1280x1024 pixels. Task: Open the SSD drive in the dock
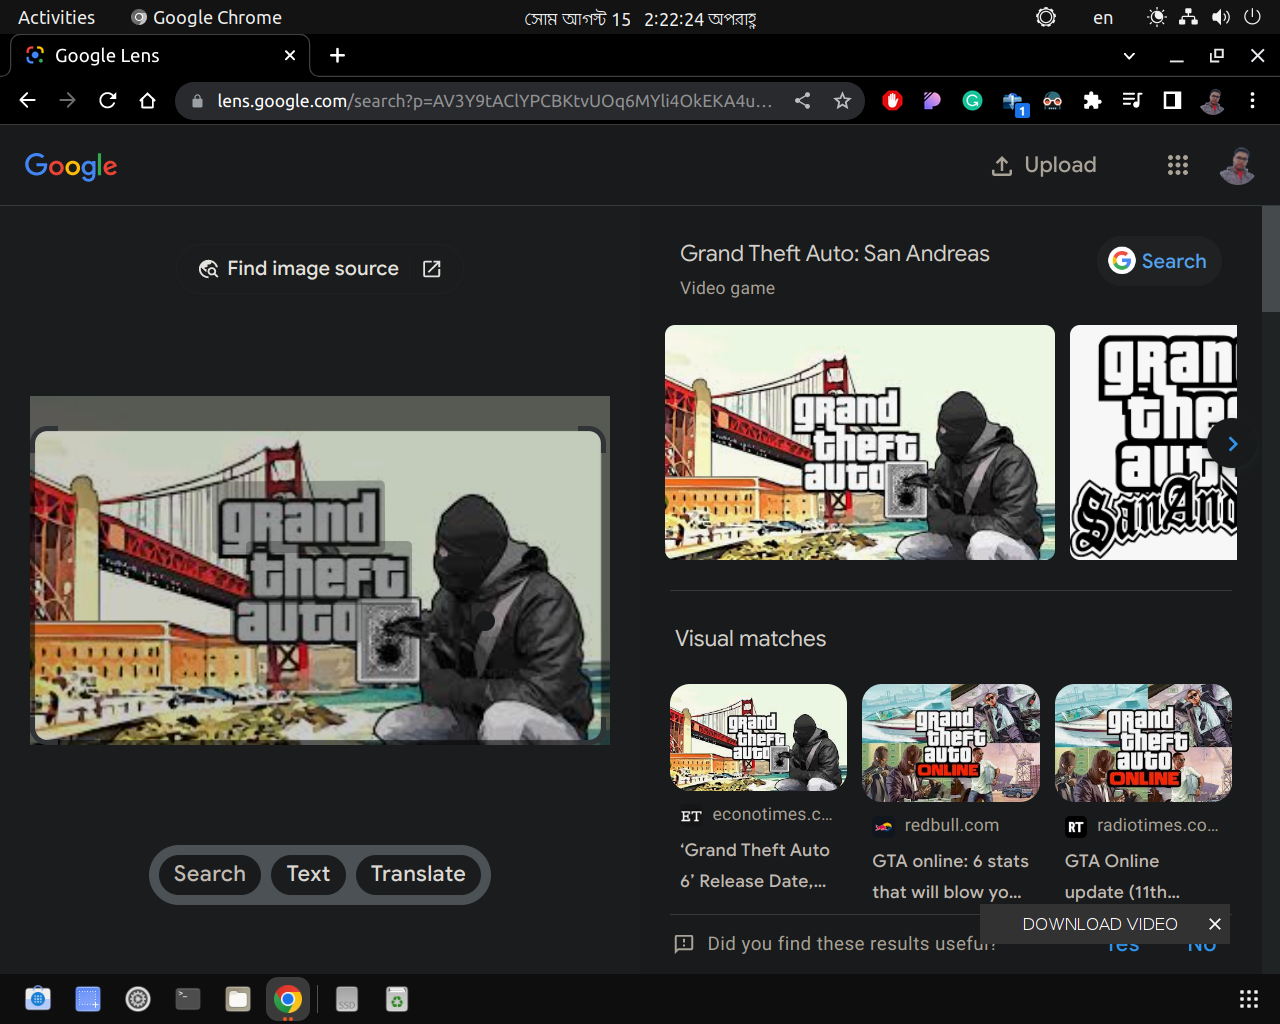(347, 998)
